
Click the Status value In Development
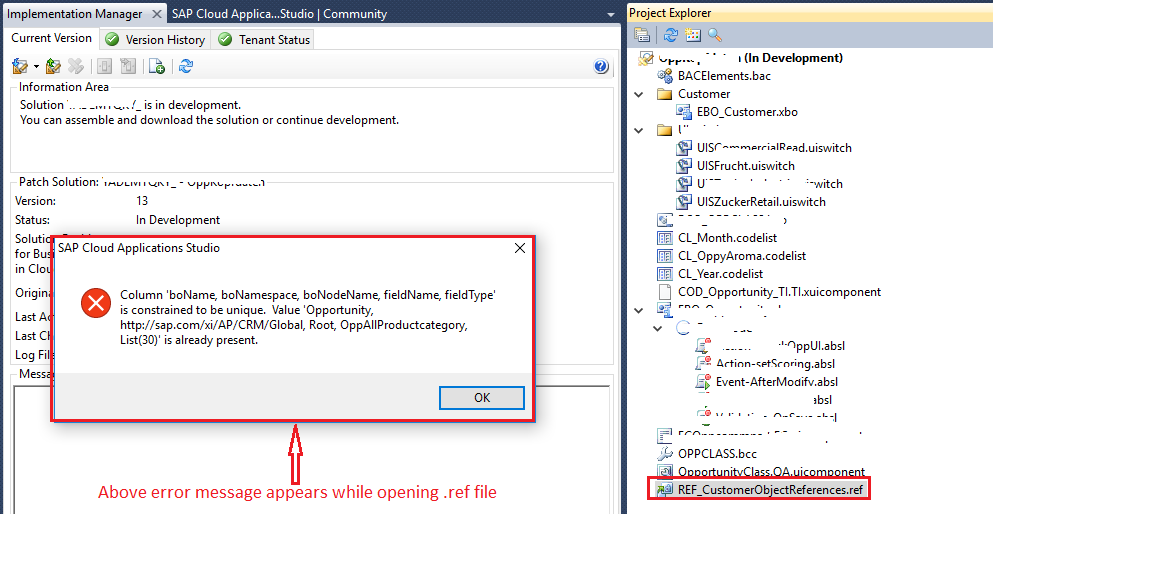click(178, 220)
